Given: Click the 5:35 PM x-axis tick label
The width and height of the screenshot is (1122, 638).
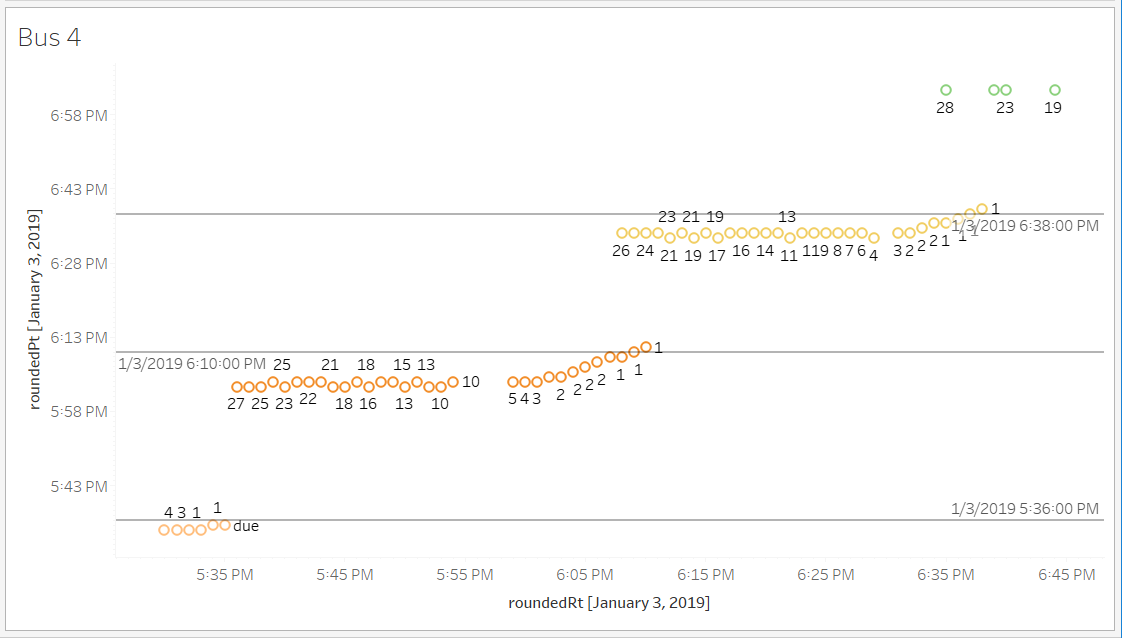Looking at the screenshot, I should coord(225,575).
